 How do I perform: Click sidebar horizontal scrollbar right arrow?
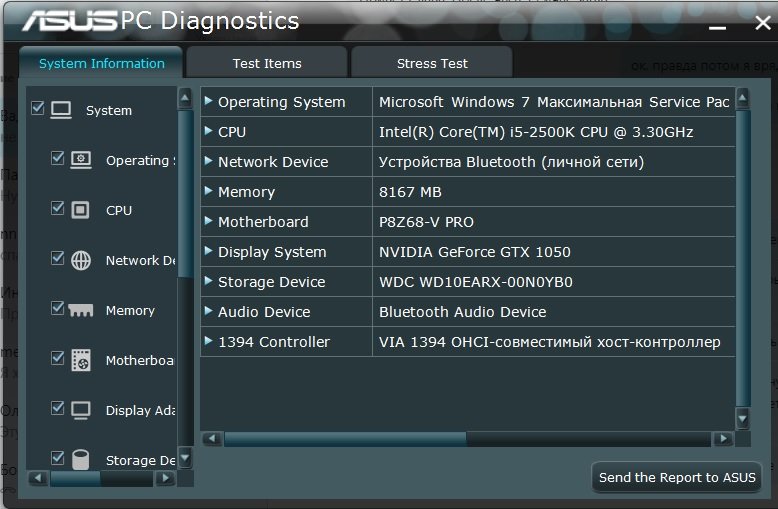[x=165, y=478]
